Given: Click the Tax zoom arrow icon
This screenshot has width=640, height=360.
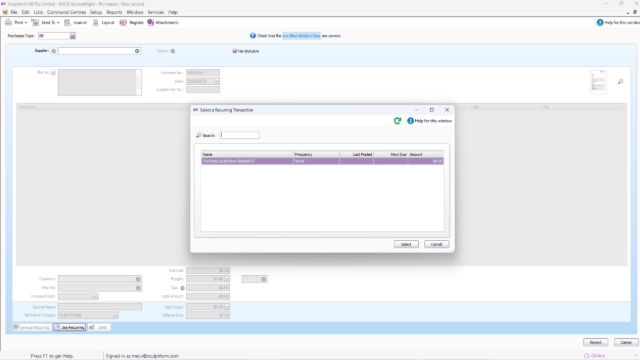Looking at the screenshot, I should coord(182,288).
